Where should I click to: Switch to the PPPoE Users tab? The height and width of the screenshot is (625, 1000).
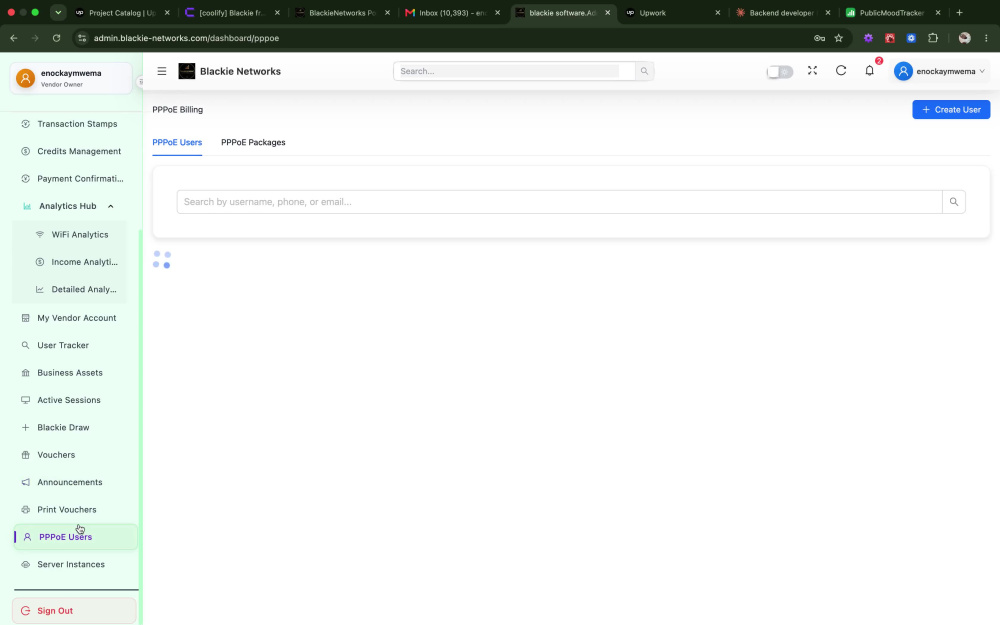177,142
